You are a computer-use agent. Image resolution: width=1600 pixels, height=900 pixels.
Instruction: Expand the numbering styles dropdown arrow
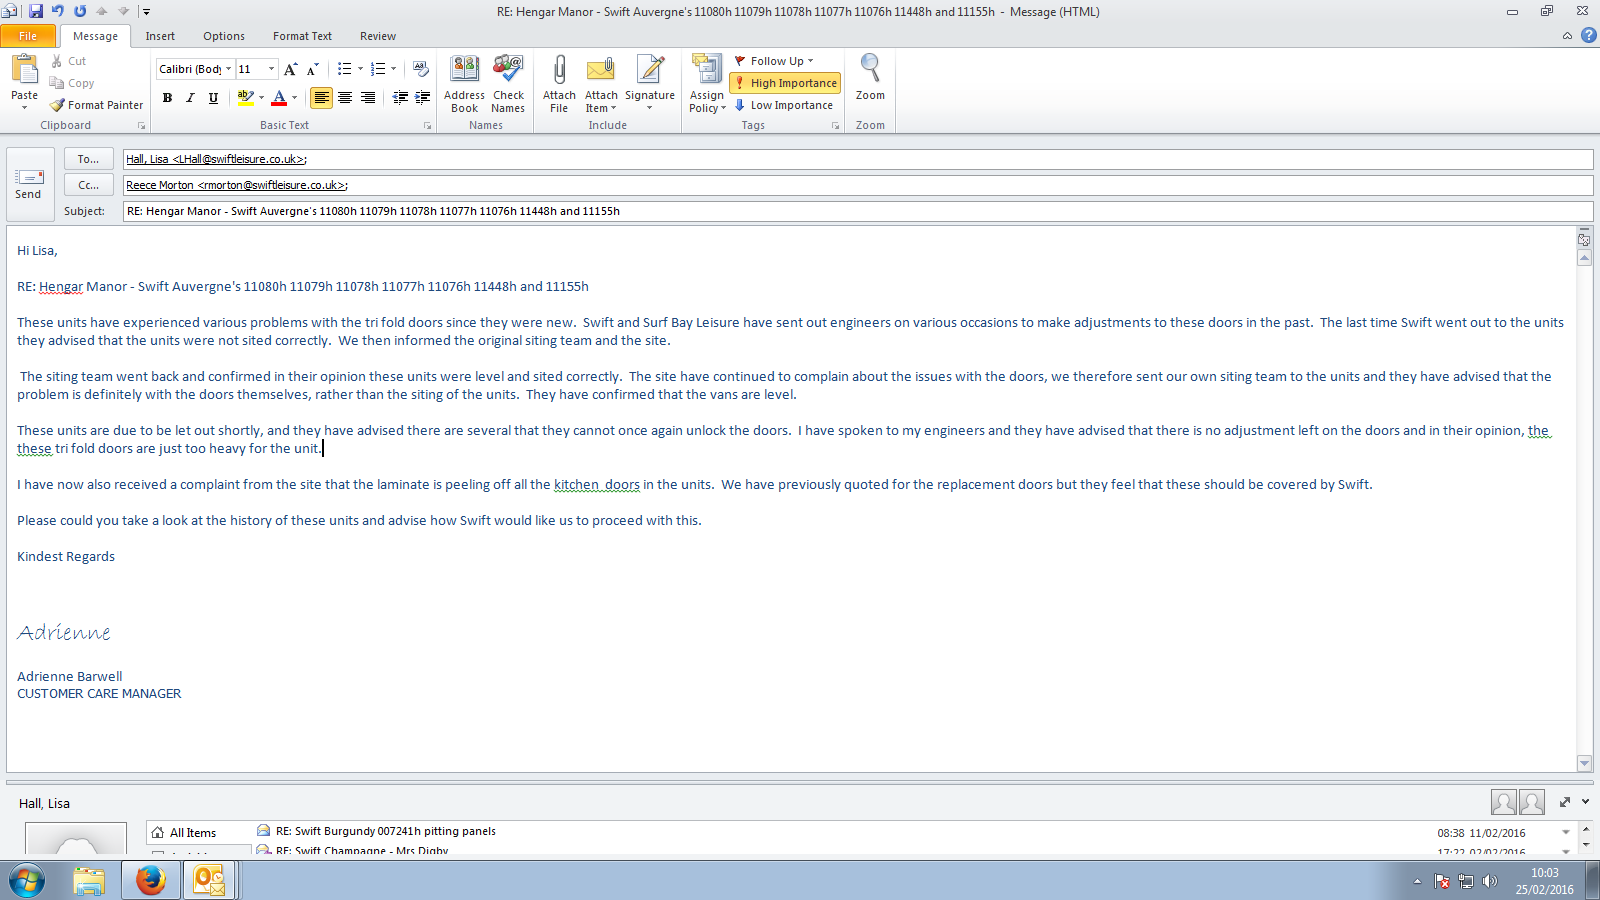(x=393, y=69)
